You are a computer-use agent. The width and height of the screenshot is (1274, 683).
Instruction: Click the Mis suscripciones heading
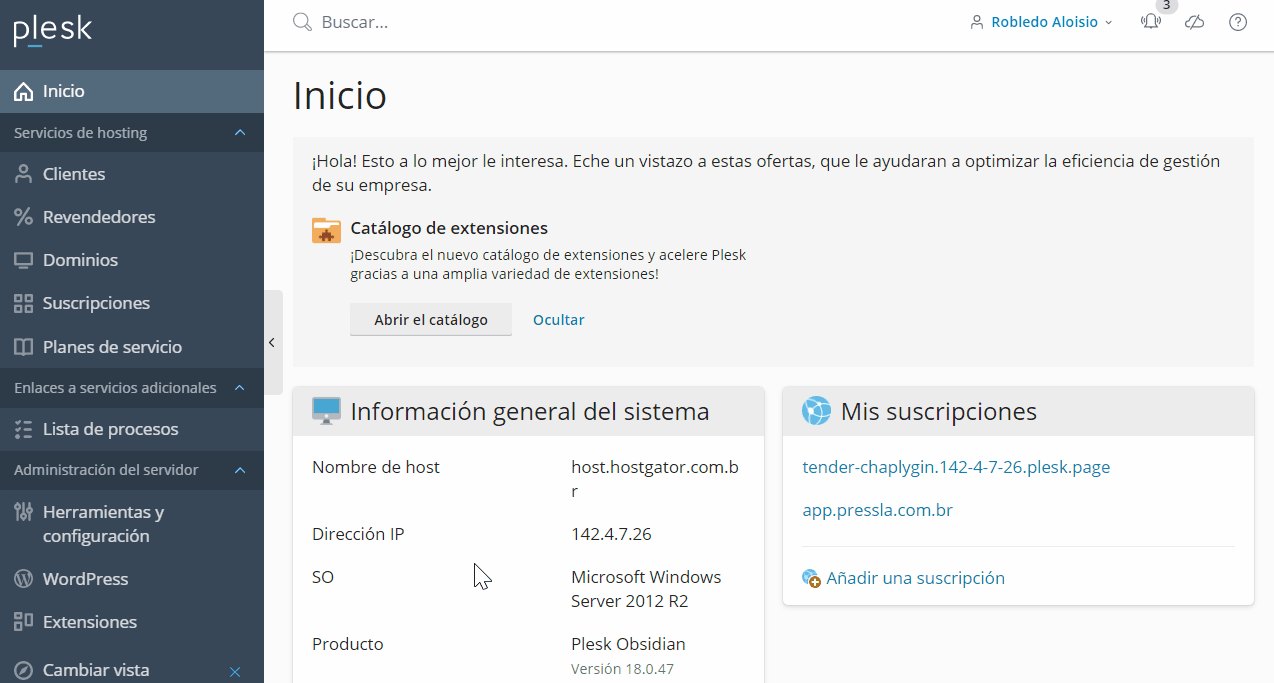(x=939, y=411)
